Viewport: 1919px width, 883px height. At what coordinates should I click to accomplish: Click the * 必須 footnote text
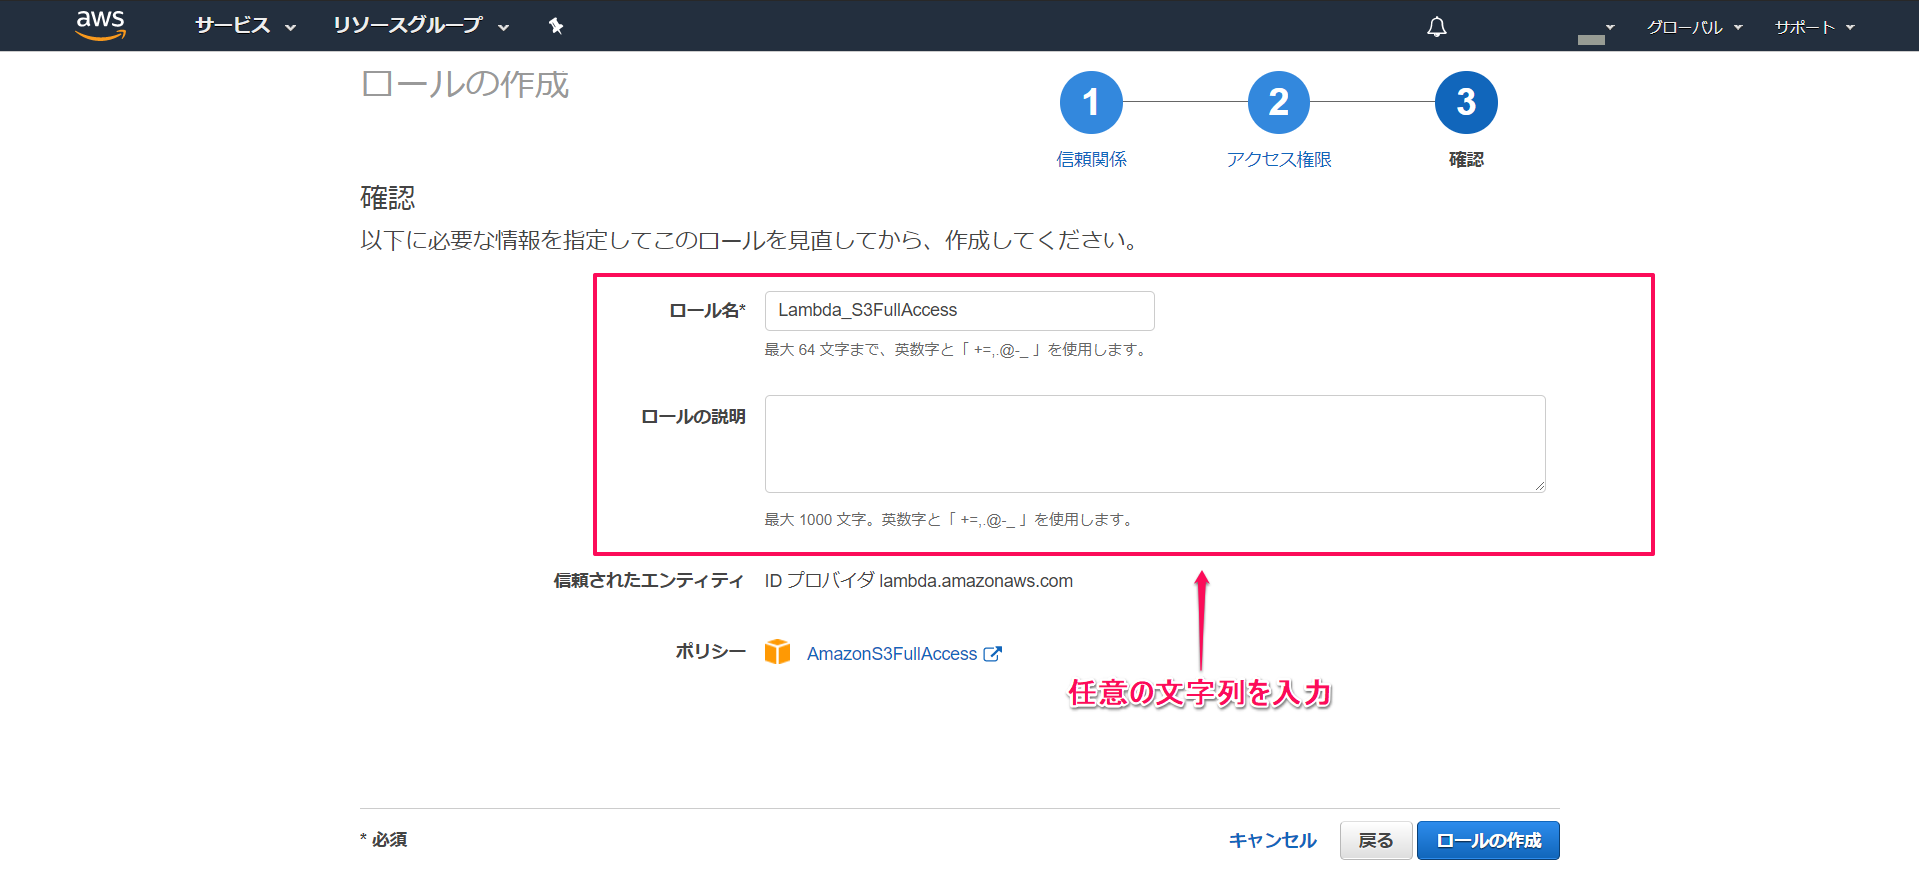pos(384,839)
